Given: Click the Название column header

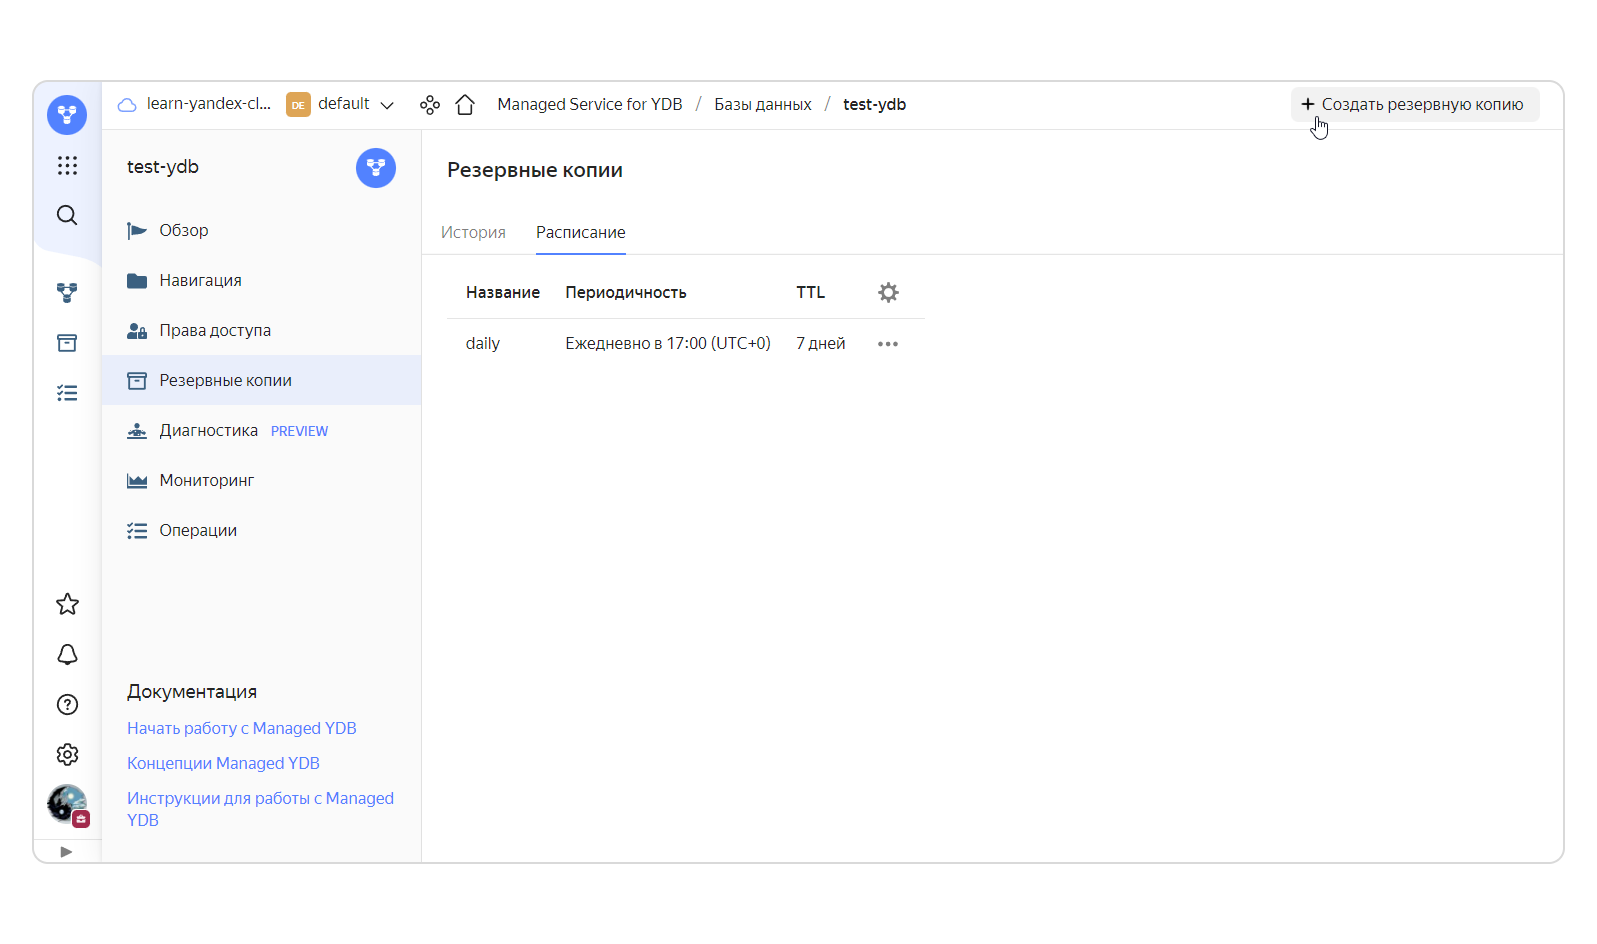Looking at the screenshot, I should point(503,292).
